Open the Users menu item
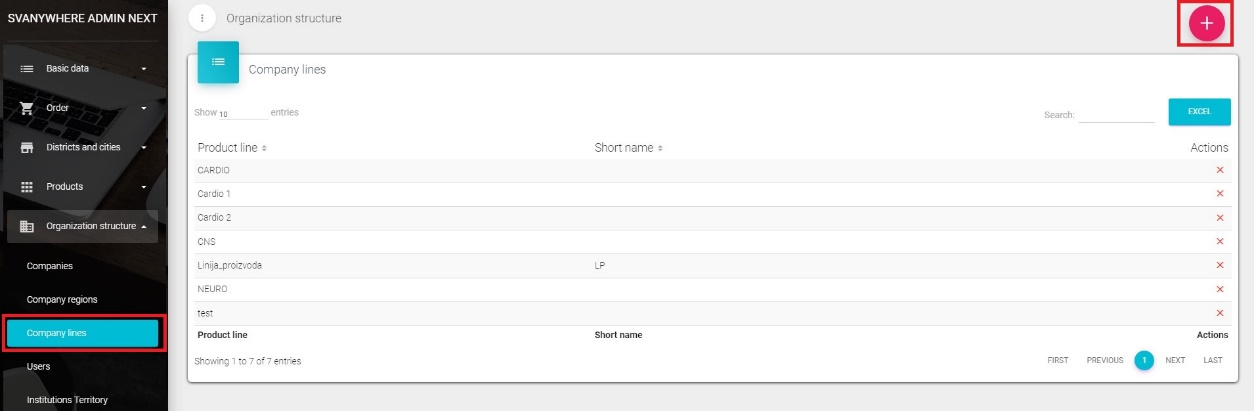 pyautogui.click(x=38, y=367)
